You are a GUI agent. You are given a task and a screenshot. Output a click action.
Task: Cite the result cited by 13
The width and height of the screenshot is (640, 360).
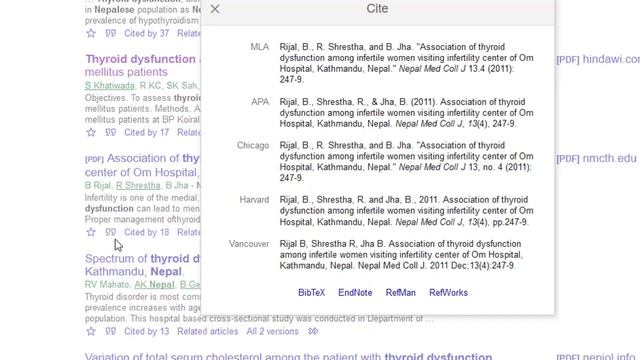[x=111, y=331]
